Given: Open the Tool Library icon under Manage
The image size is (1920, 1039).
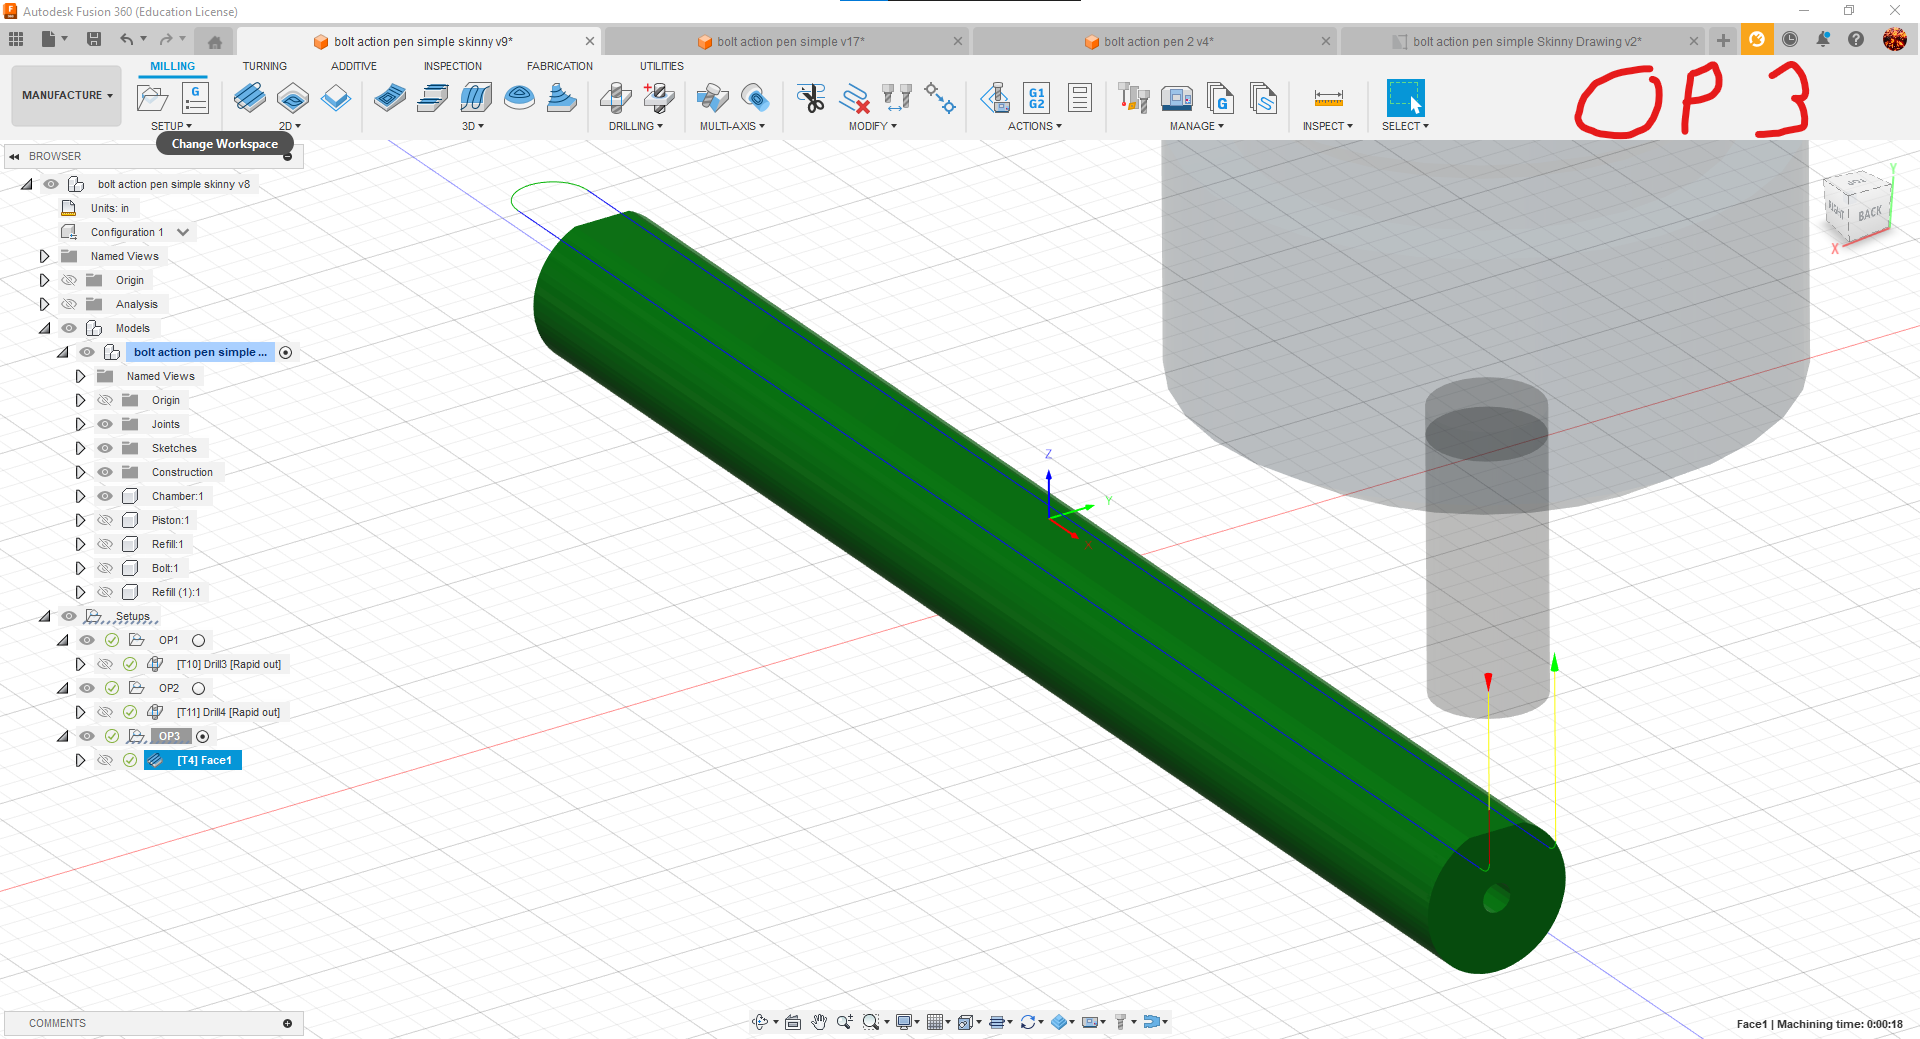Looking at the screenshot, I should click(1133, 98).
